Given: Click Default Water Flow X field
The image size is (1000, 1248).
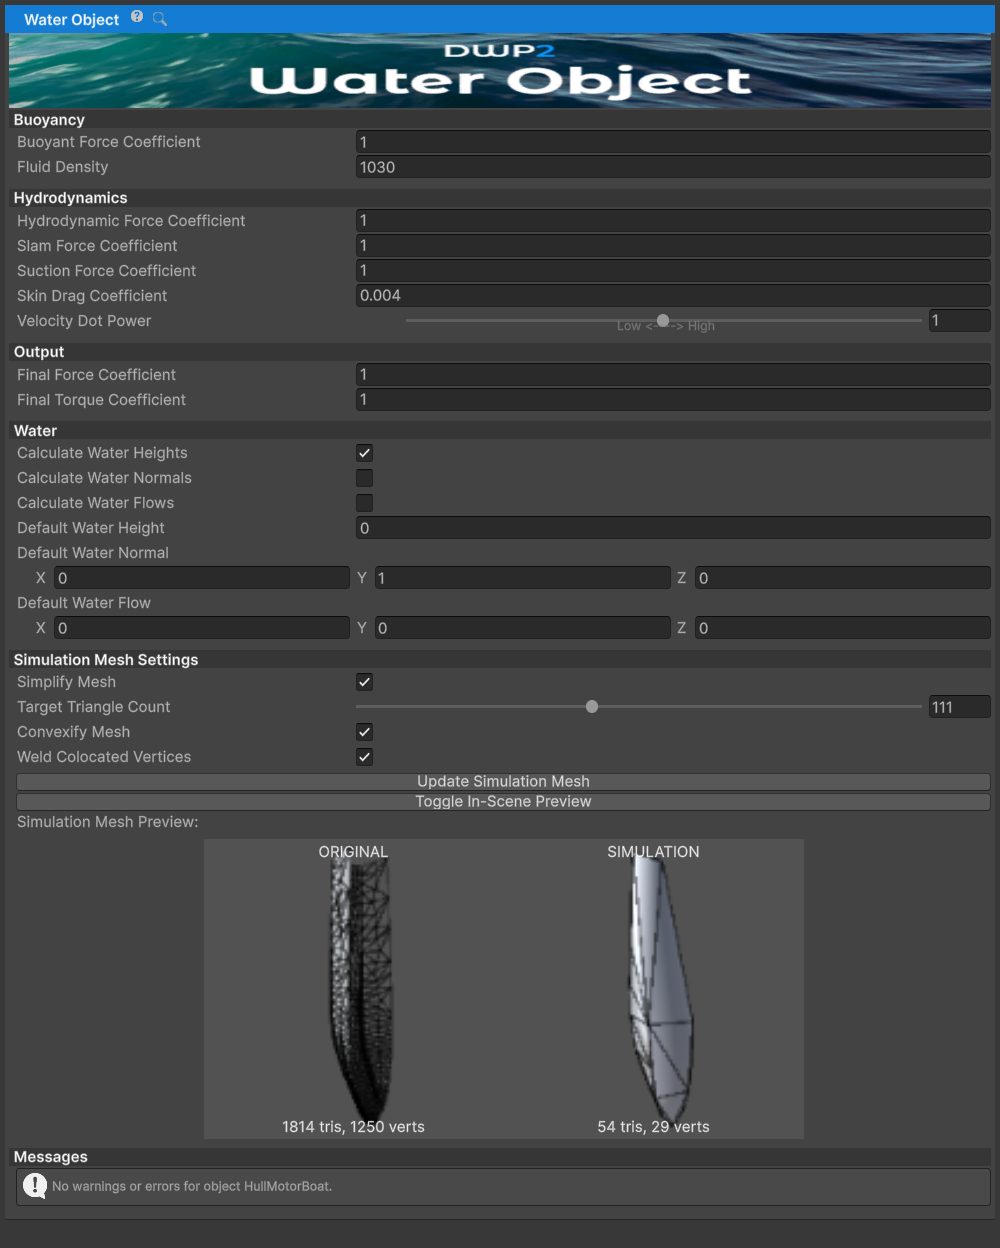Looking at the screenshot, I should [x=202, y=628].
